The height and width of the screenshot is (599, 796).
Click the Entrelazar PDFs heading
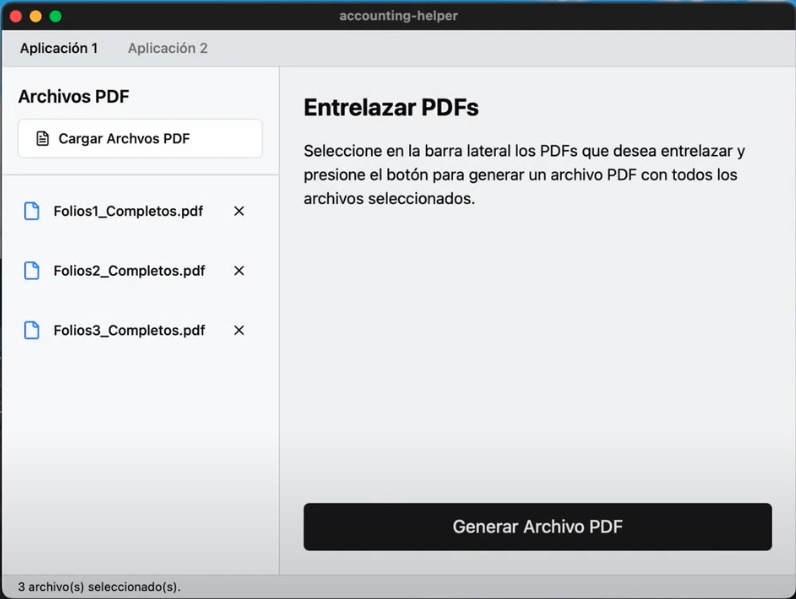391,107
